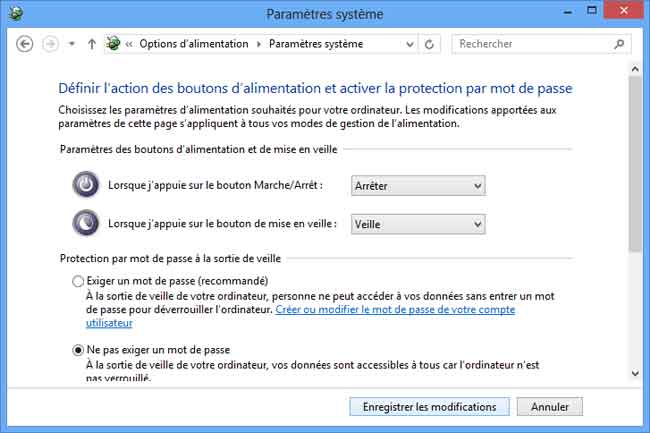The height and width of the screenshot is (433, 650).
Task: Click the back navigation arrow
Action: [26, 44]
